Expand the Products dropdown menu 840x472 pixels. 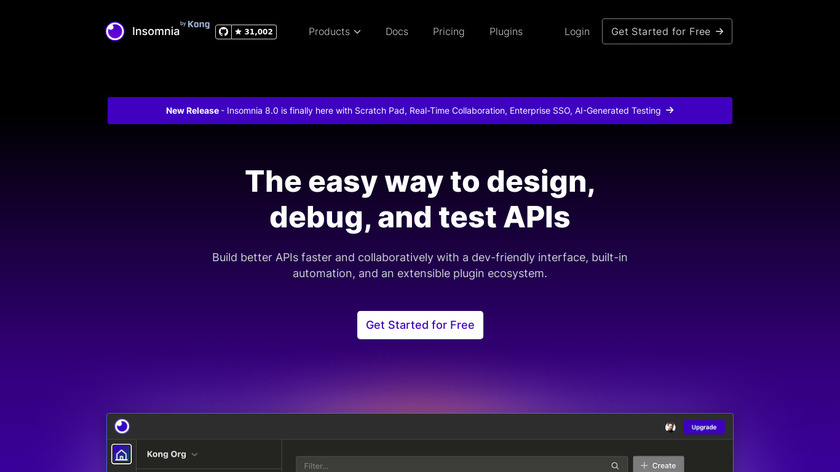pos(334,32)
